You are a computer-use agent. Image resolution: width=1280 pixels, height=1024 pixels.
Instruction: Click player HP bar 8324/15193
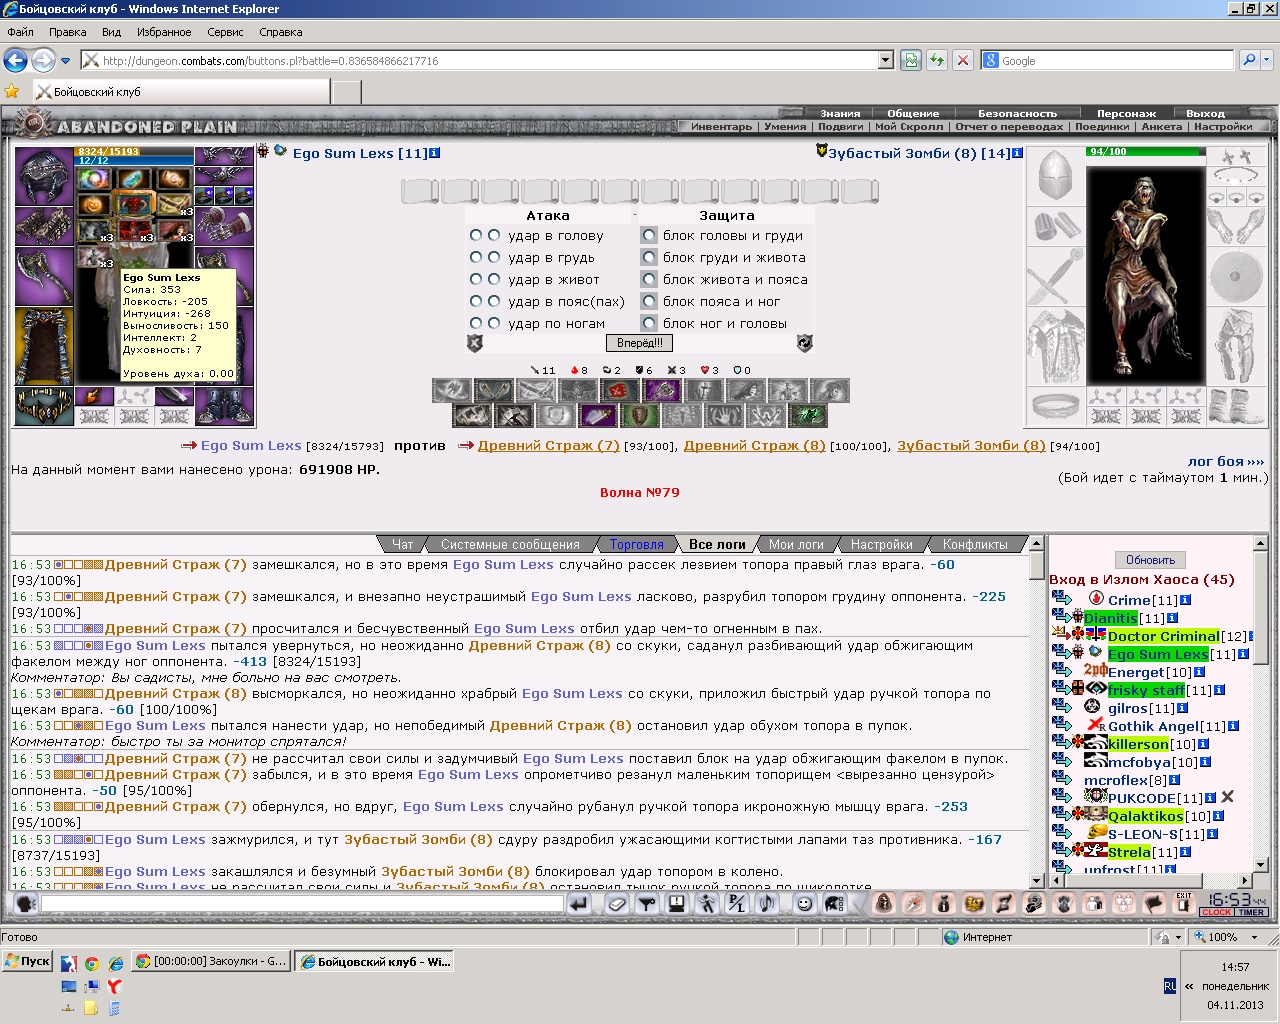pyautogui.click(x=135, y=151)
